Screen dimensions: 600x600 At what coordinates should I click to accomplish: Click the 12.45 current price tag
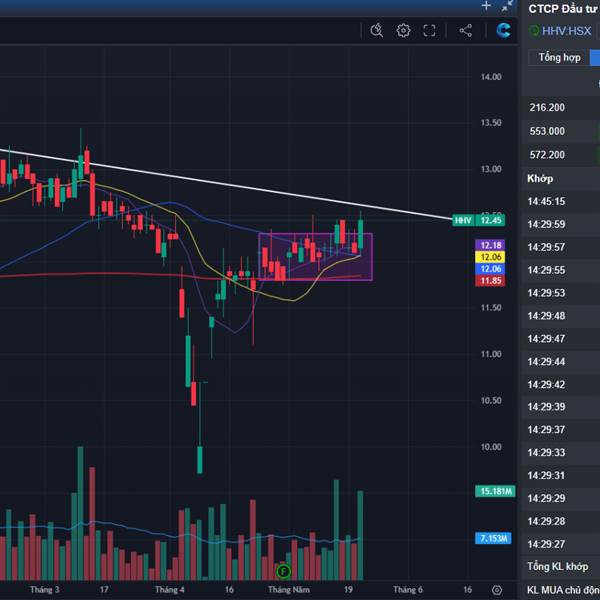tap(491, 220)
